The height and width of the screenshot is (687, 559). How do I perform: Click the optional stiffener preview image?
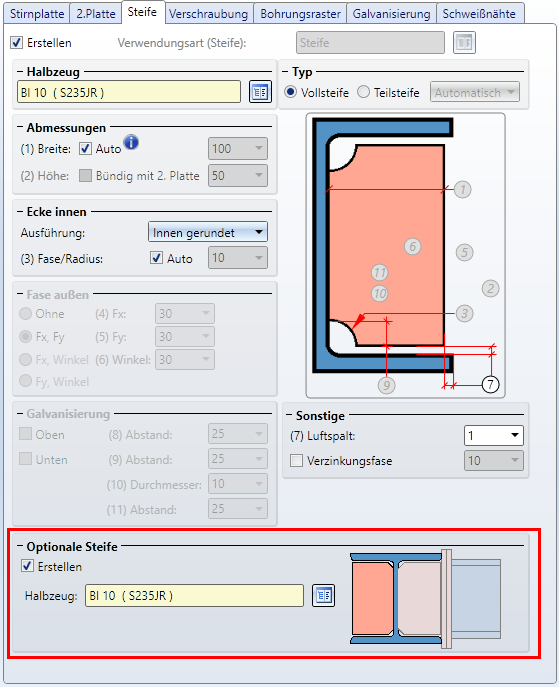(426, 598)
